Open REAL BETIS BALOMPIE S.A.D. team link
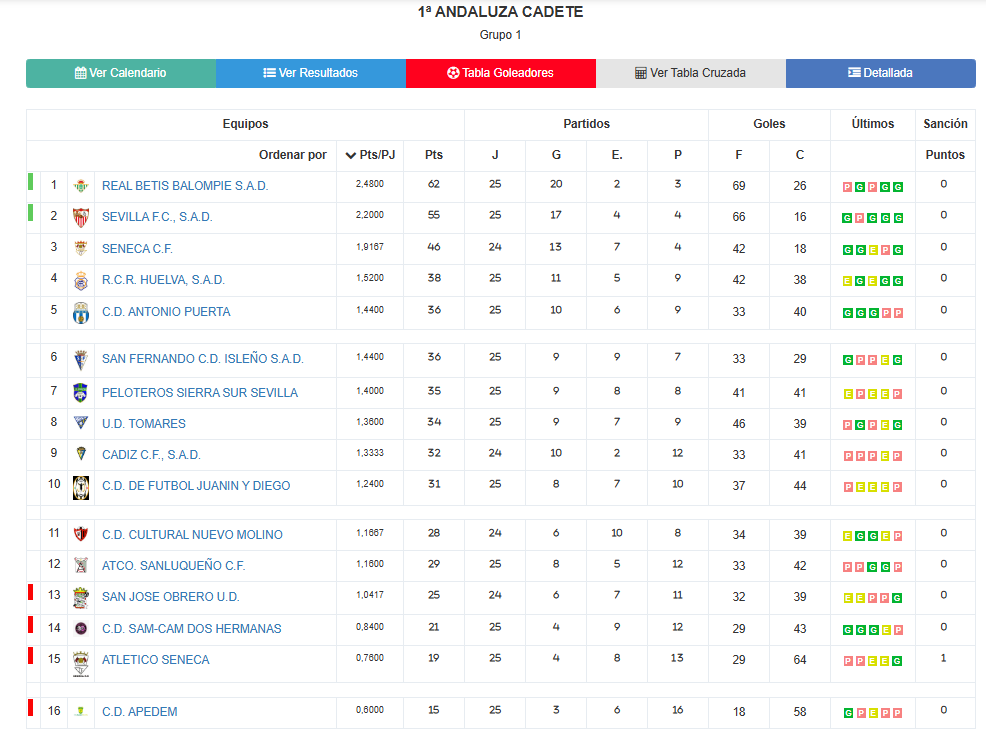 tap(185, 186)
